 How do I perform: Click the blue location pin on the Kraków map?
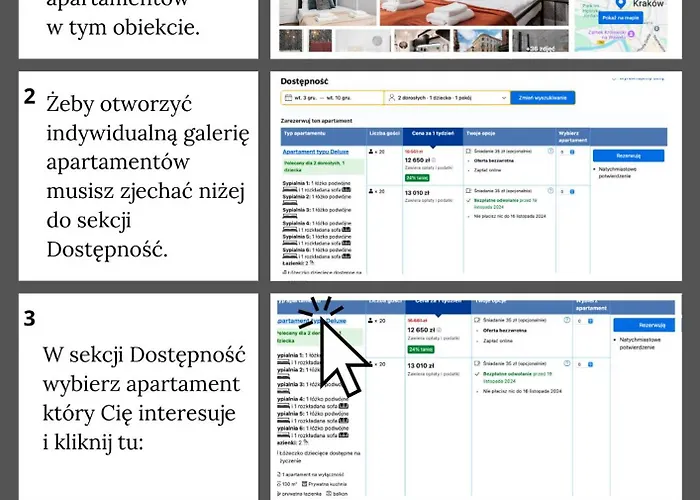(x=620, y=4)
